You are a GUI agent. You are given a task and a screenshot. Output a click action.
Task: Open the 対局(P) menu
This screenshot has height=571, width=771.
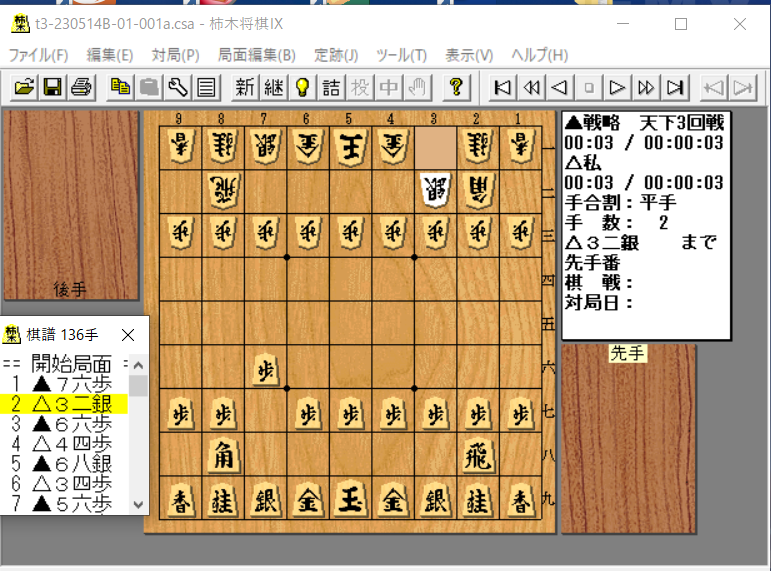click(x=175, y=55)
